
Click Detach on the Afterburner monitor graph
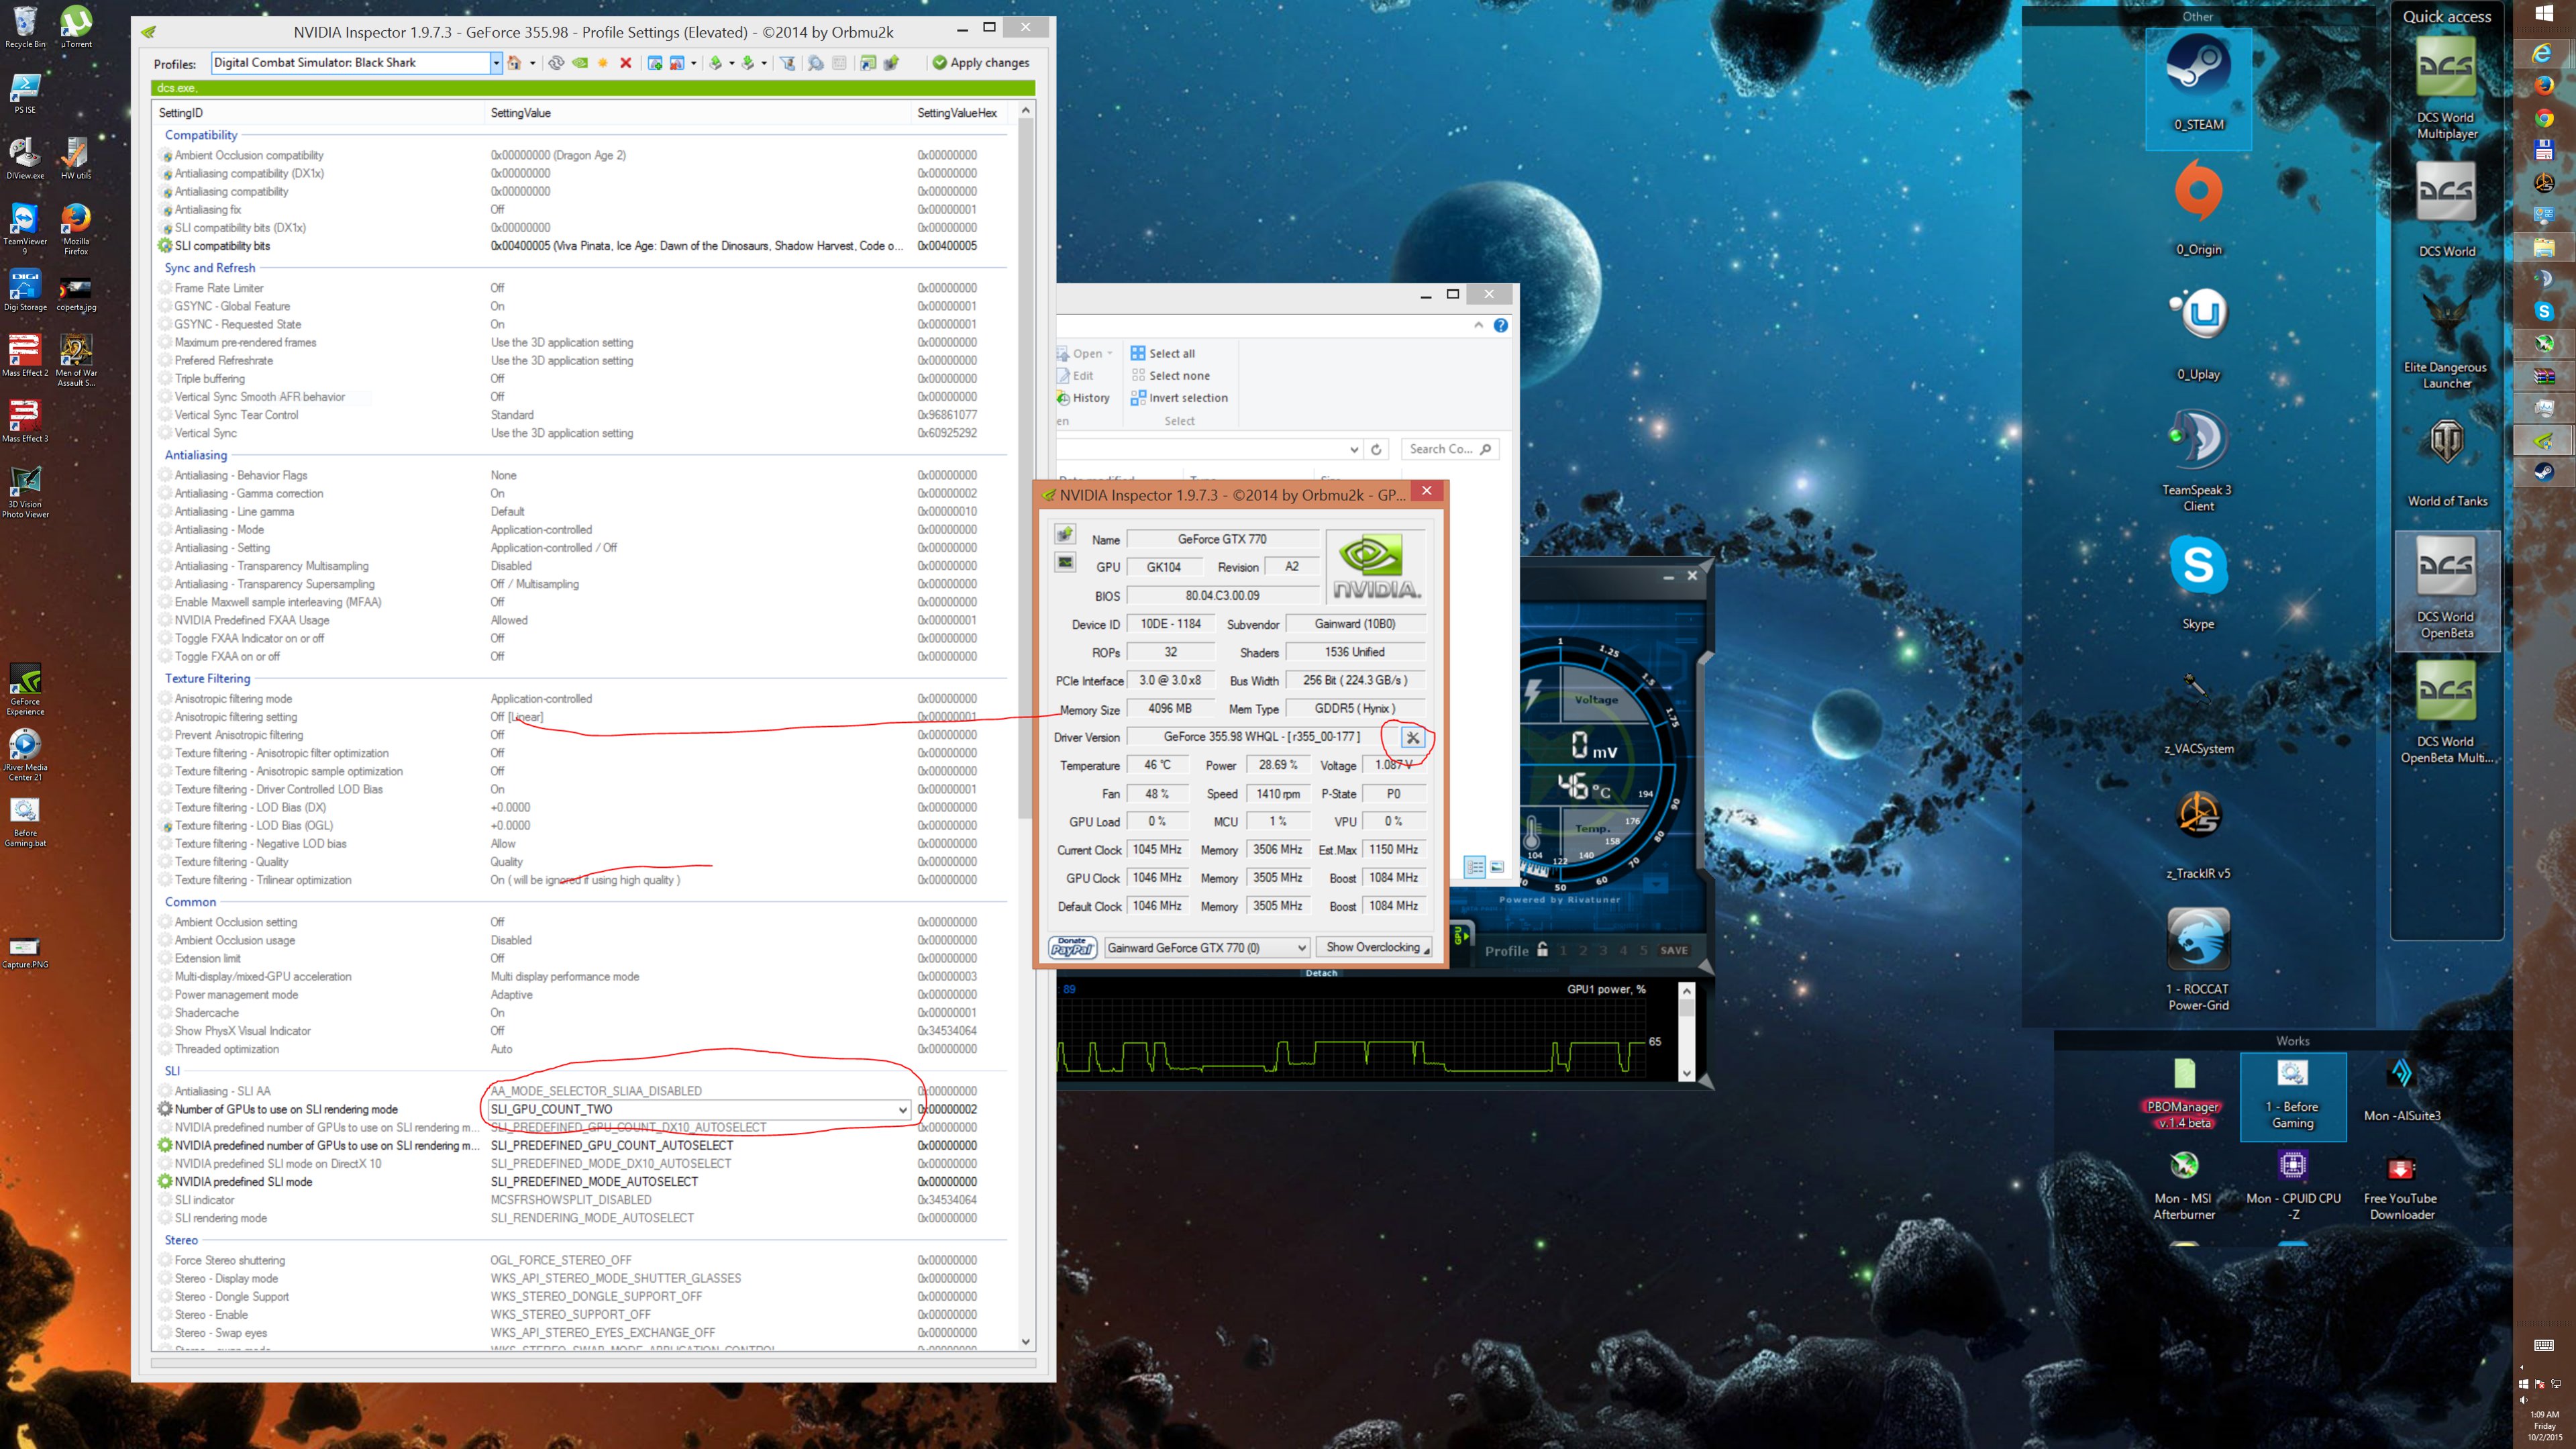pos(1321,973)
